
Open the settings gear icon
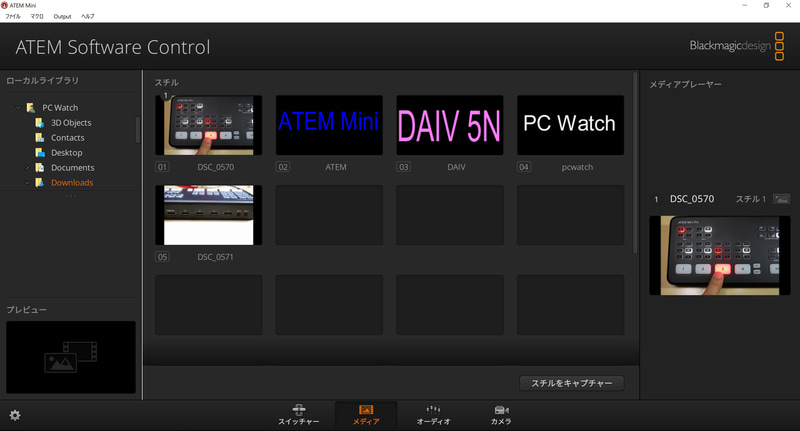coord(15,415)
